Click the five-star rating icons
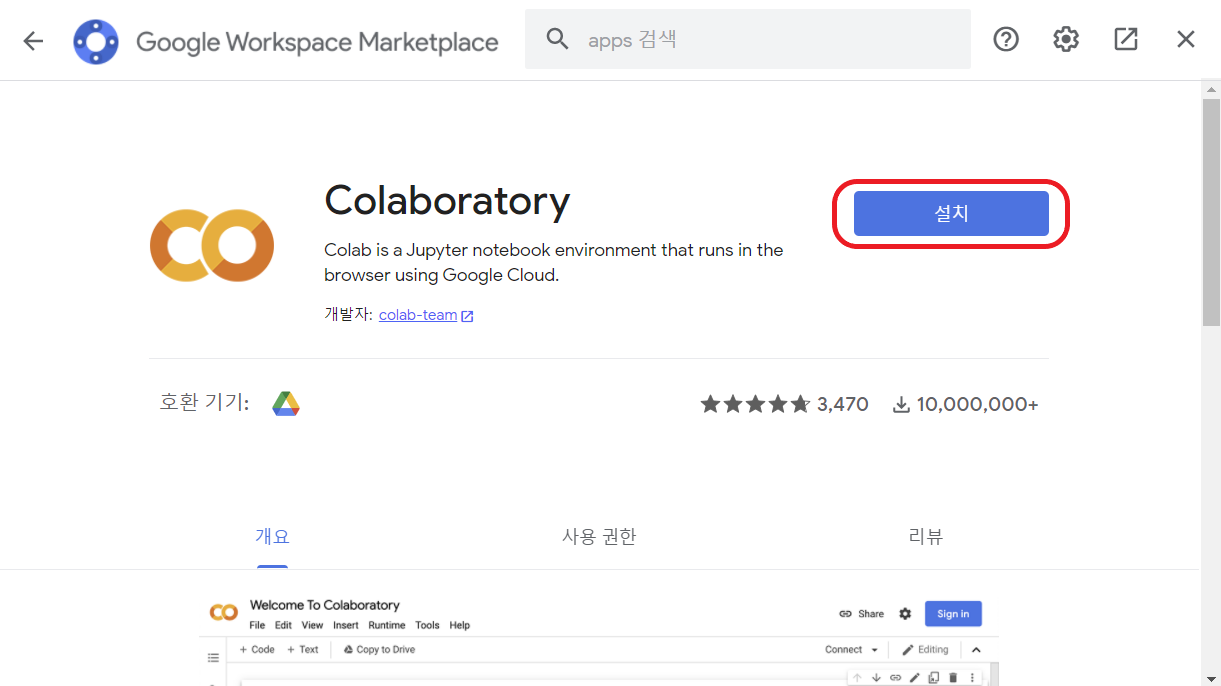The image size is (1221, 686). (x=755, y=404)
